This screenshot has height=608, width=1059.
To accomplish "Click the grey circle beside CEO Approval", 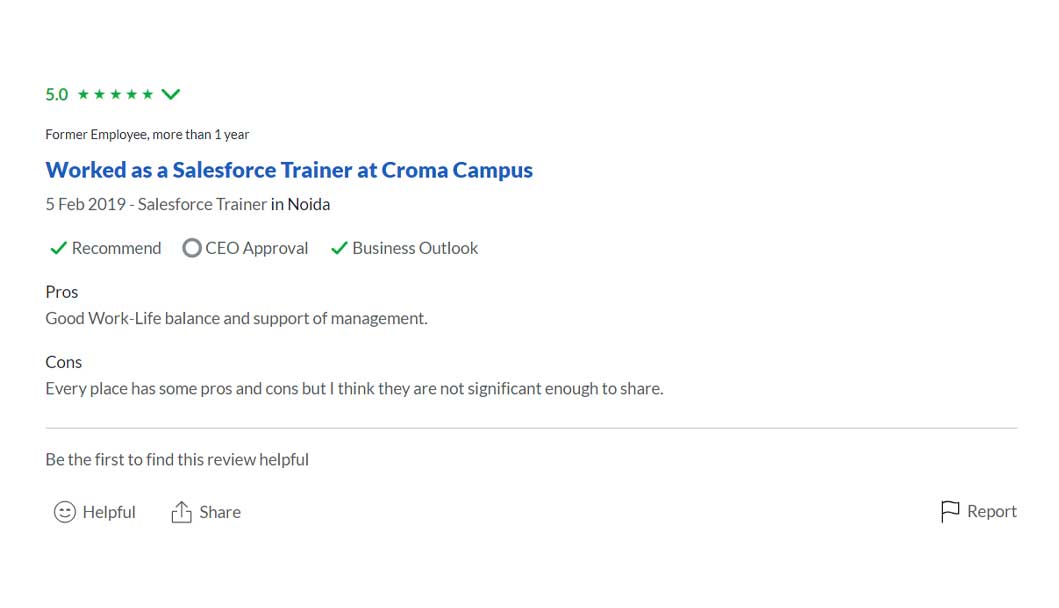I will click(192, 248).
